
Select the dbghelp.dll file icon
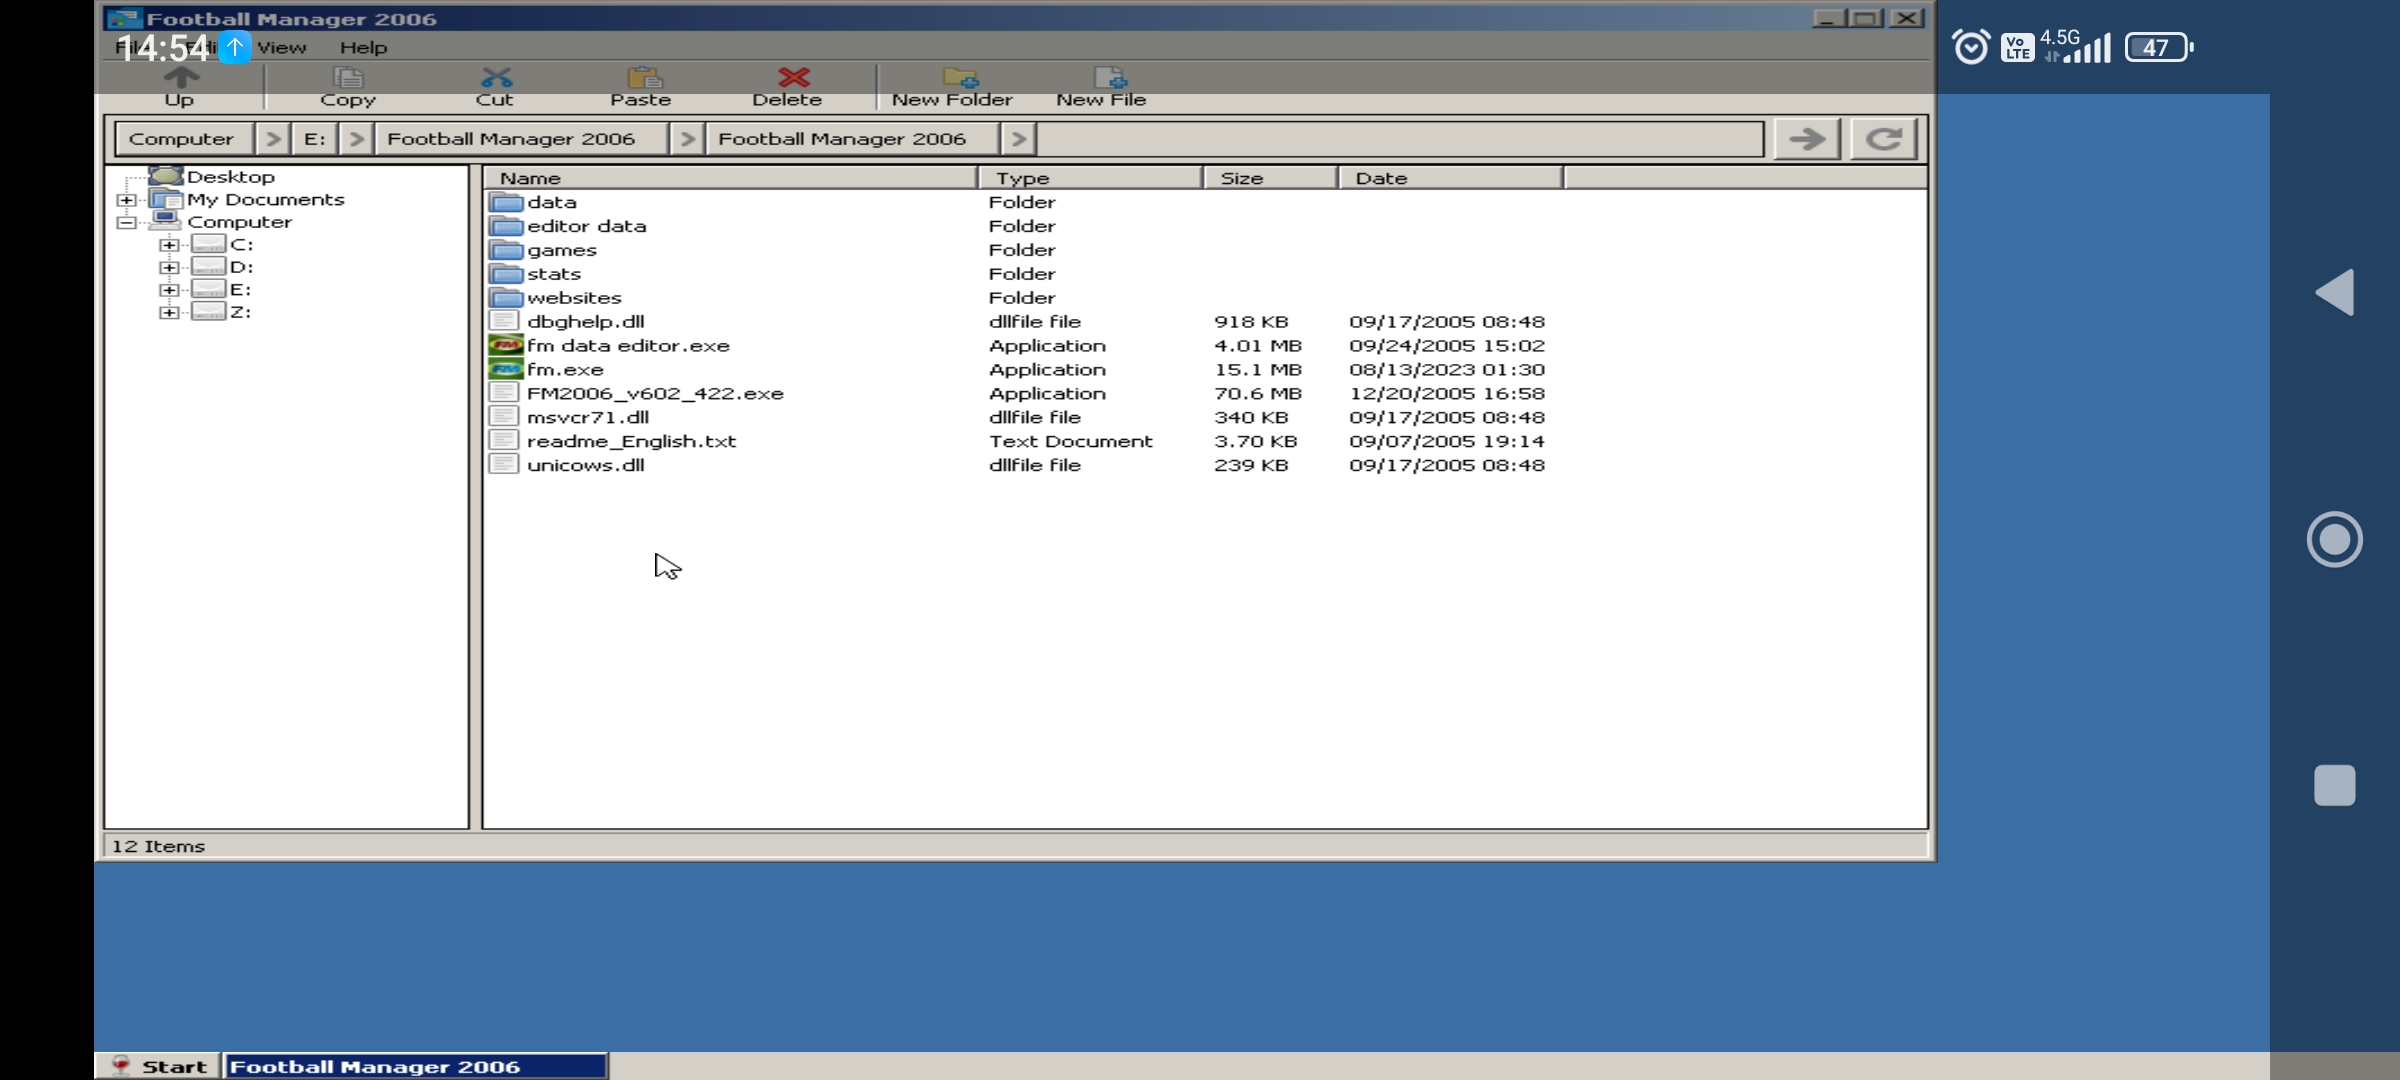coord(504,321)
